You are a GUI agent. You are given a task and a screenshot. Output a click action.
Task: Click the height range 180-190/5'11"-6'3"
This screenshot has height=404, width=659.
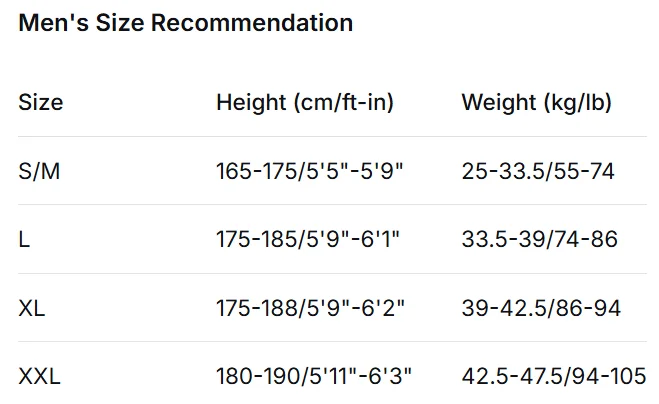point(314,377)
